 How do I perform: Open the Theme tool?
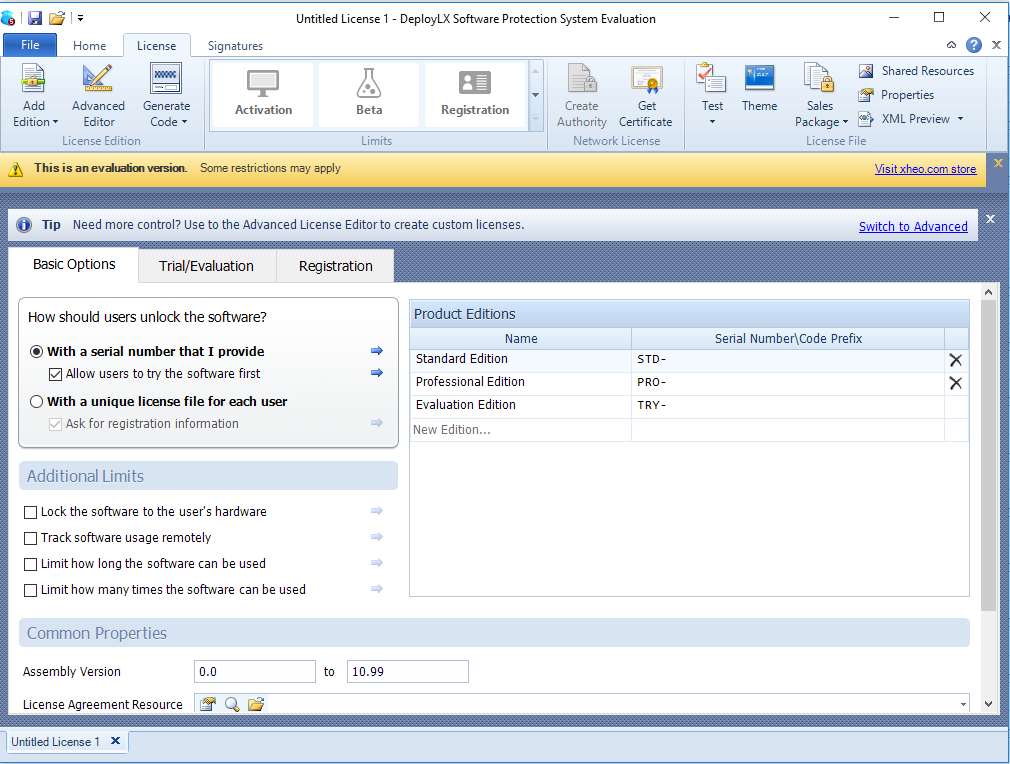[x=759, y=88]
